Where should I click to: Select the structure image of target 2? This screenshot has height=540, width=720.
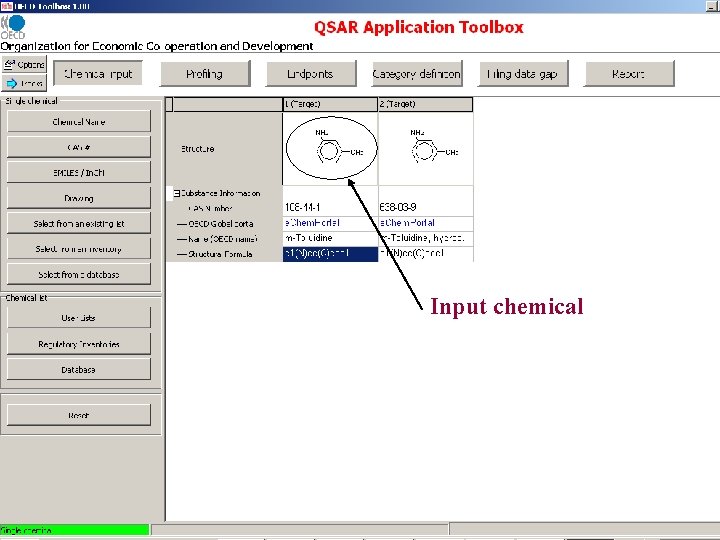(426, 149)
